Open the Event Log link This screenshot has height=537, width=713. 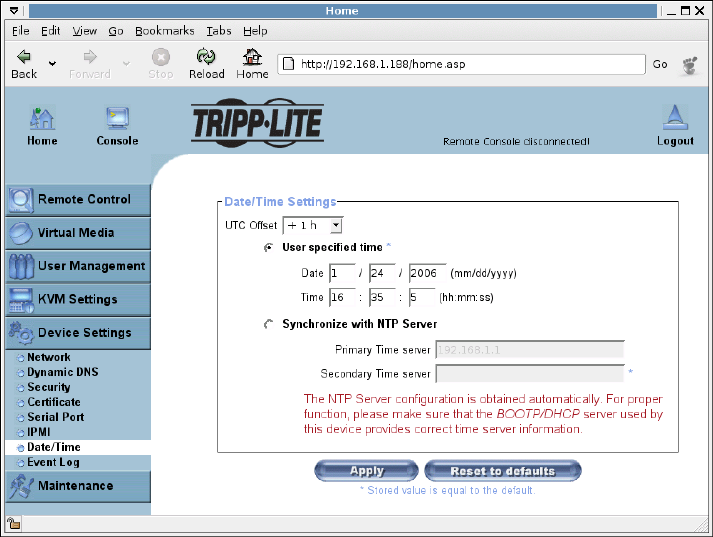[x=53, y=462]
